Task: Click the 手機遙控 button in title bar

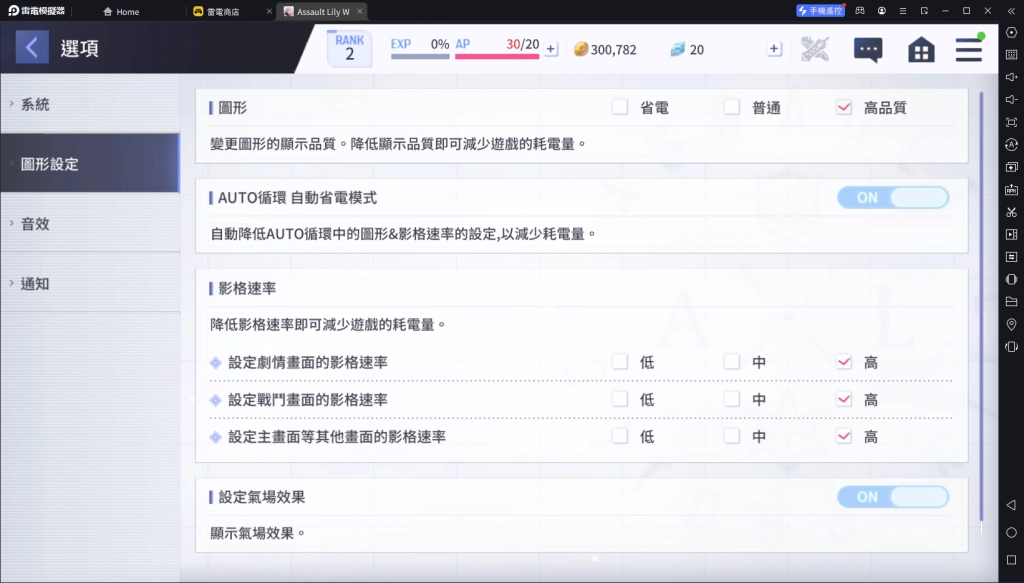Action: click(x=821, y=10)
